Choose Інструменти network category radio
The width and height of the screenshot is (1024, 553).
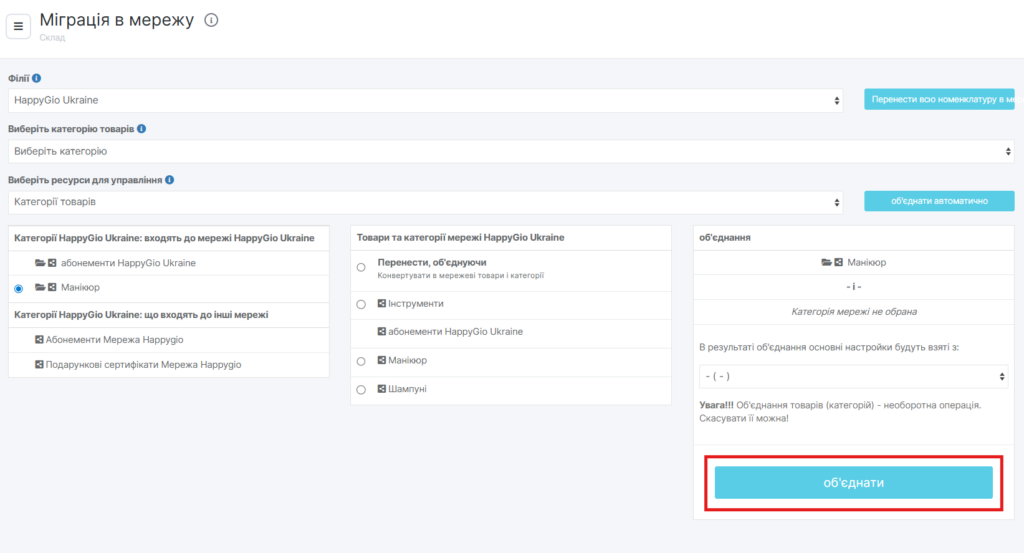click(x=361, y=303)
